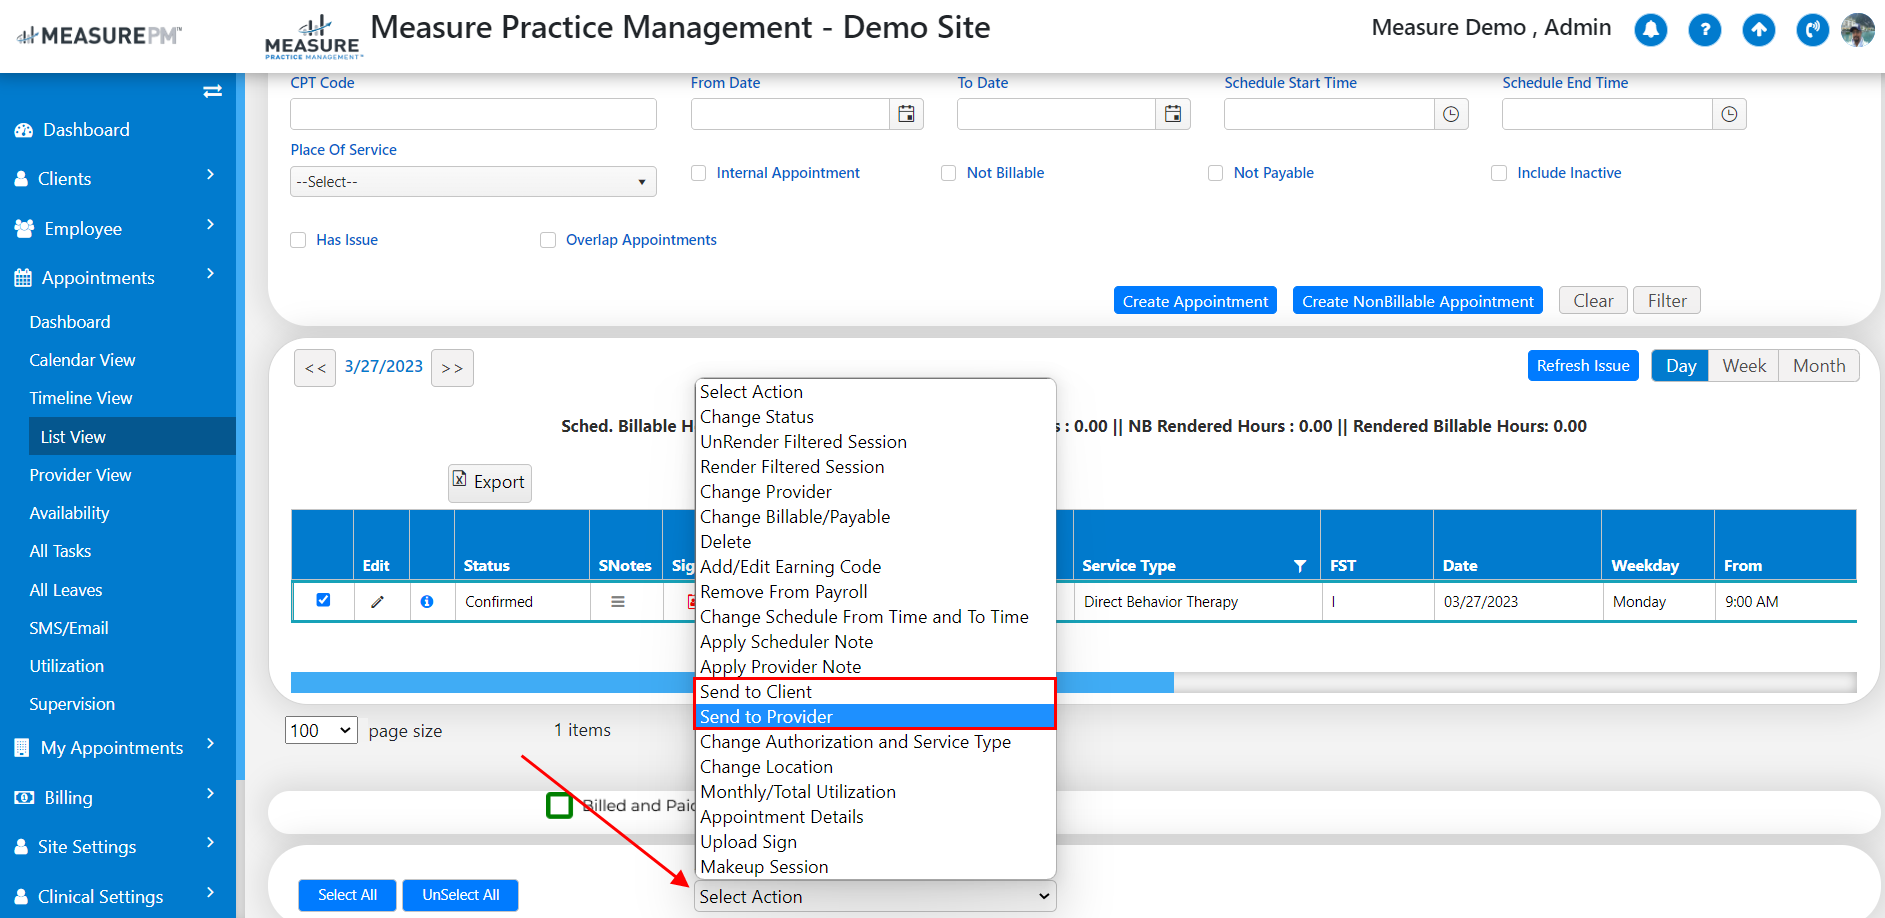1885x918 pixels.
Task: Select Change Provider in action list
Action: (875, 492)
